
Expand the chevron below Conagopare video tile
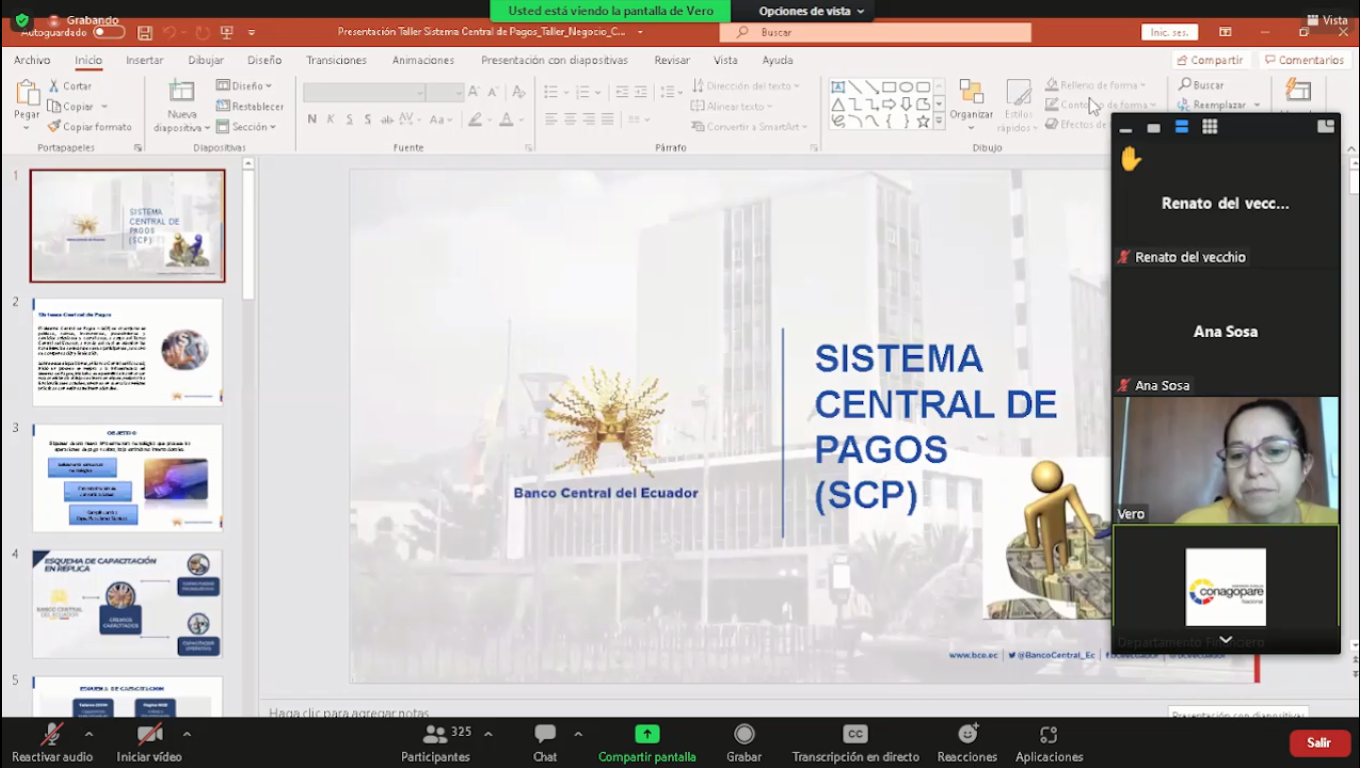pos(1225,640)
